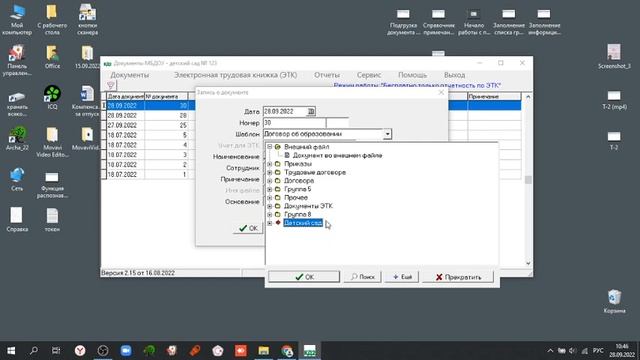This screenshot has height=360, width=640.
Task: Open the Сервис menu
Action: click(x=369, y=75)
